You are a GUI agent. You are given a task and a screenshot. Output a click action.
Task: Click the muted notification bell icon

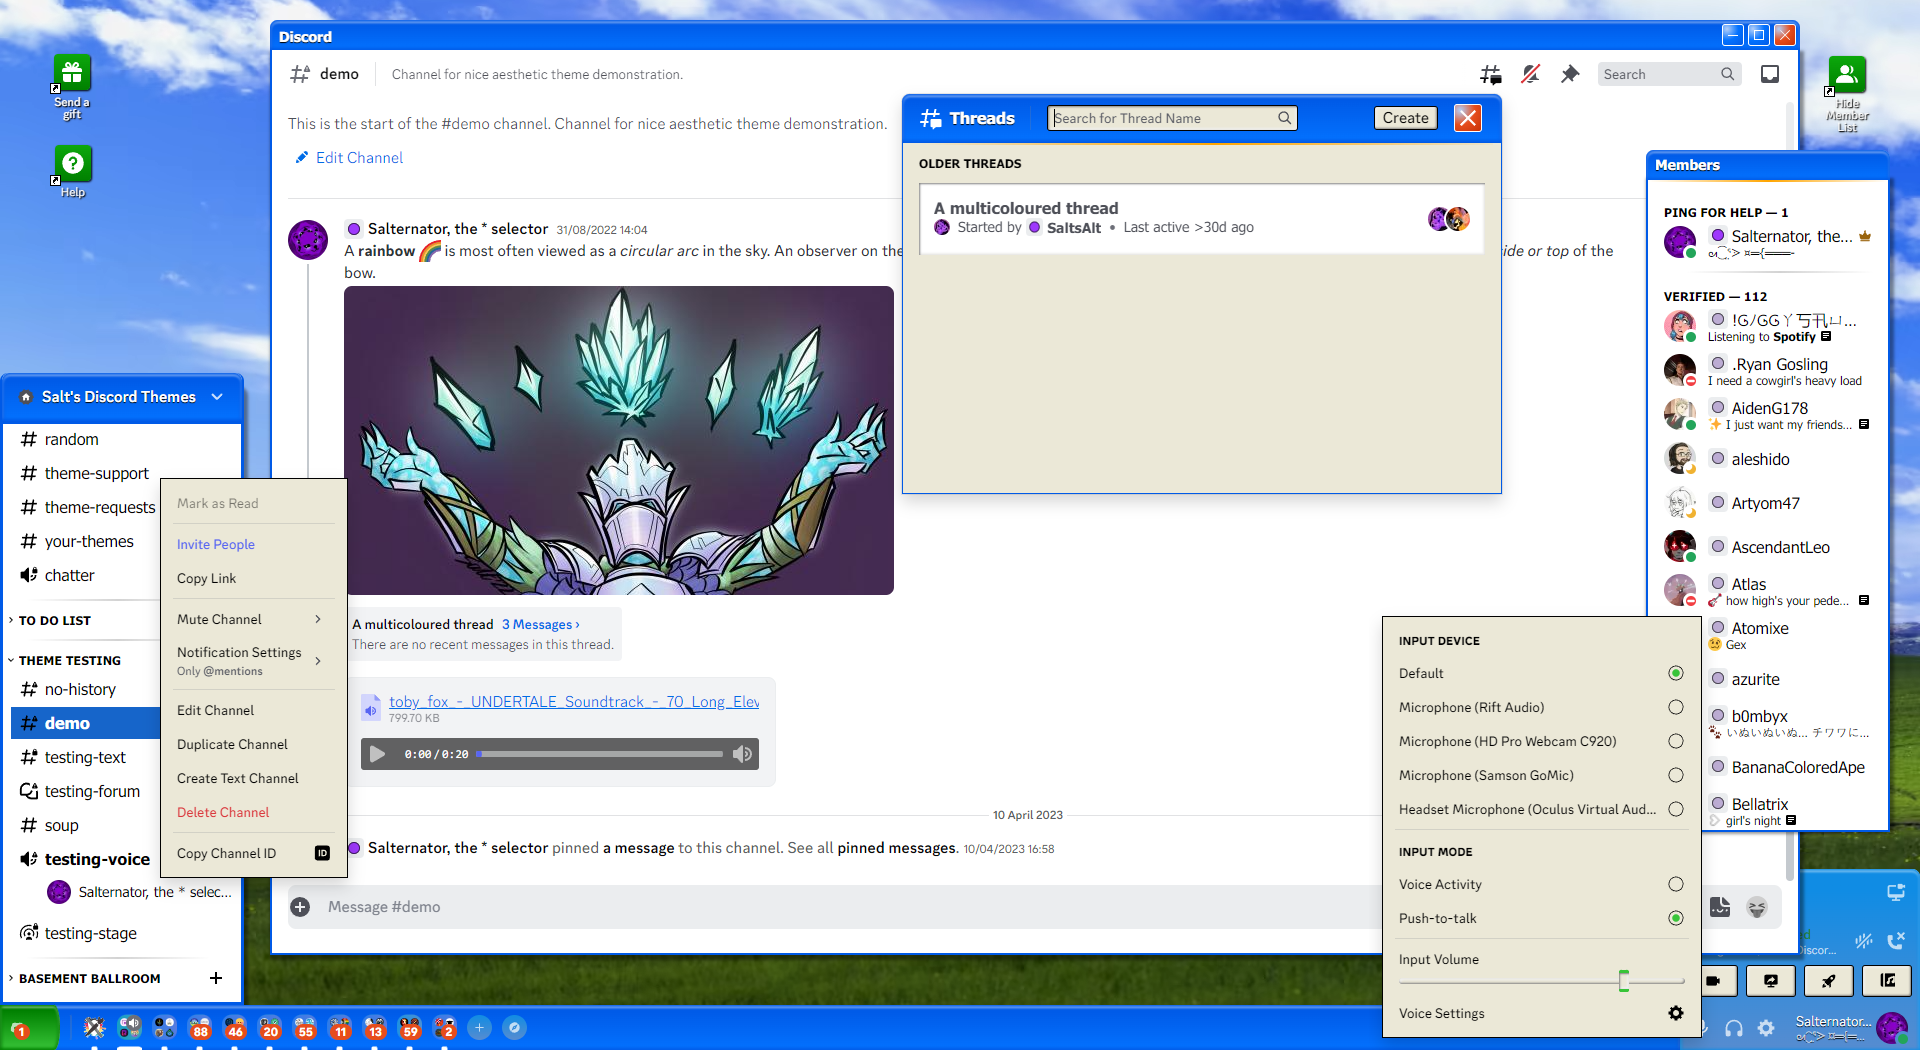(1530, 74)
